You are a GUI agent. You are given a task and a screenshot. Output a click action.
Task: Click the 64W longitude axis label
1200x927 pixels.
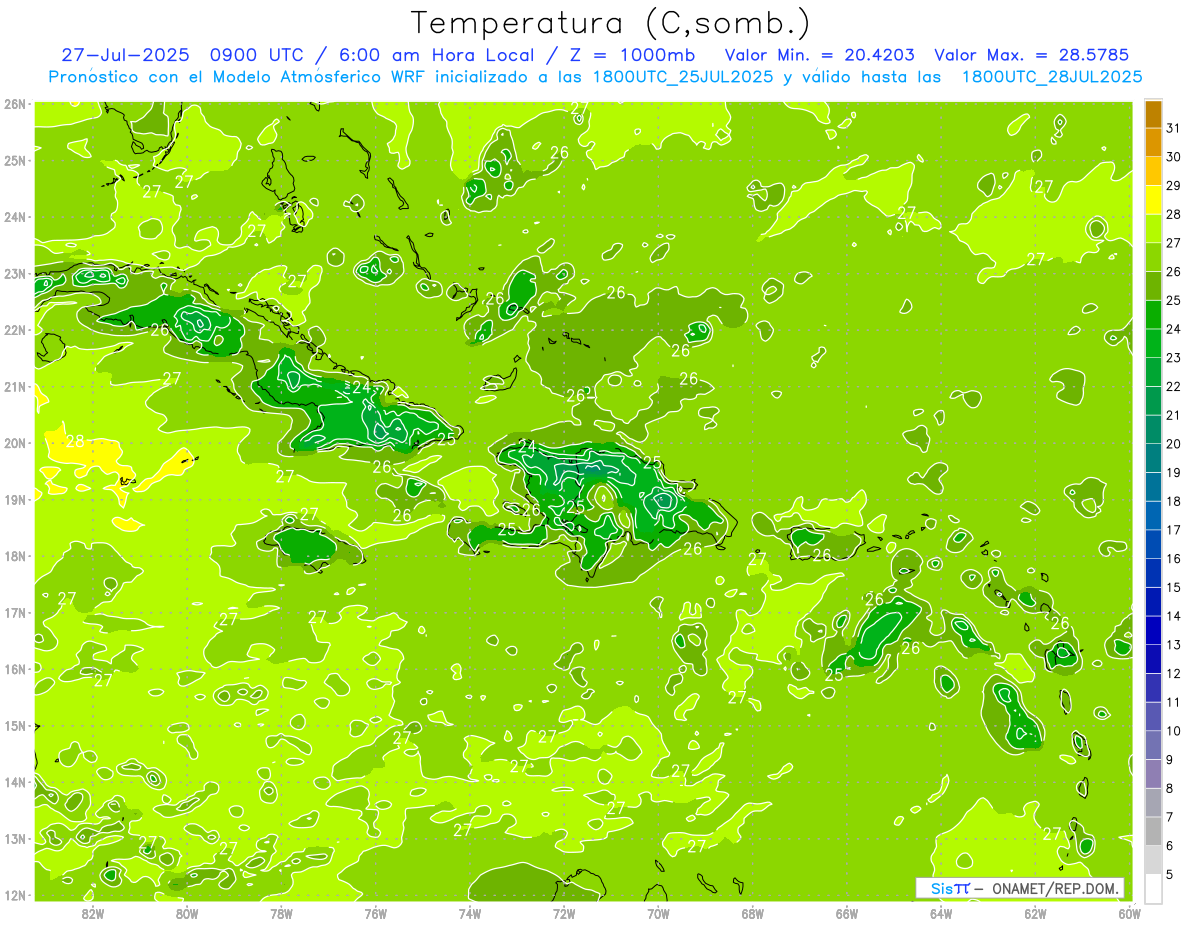tap(941, 913)
